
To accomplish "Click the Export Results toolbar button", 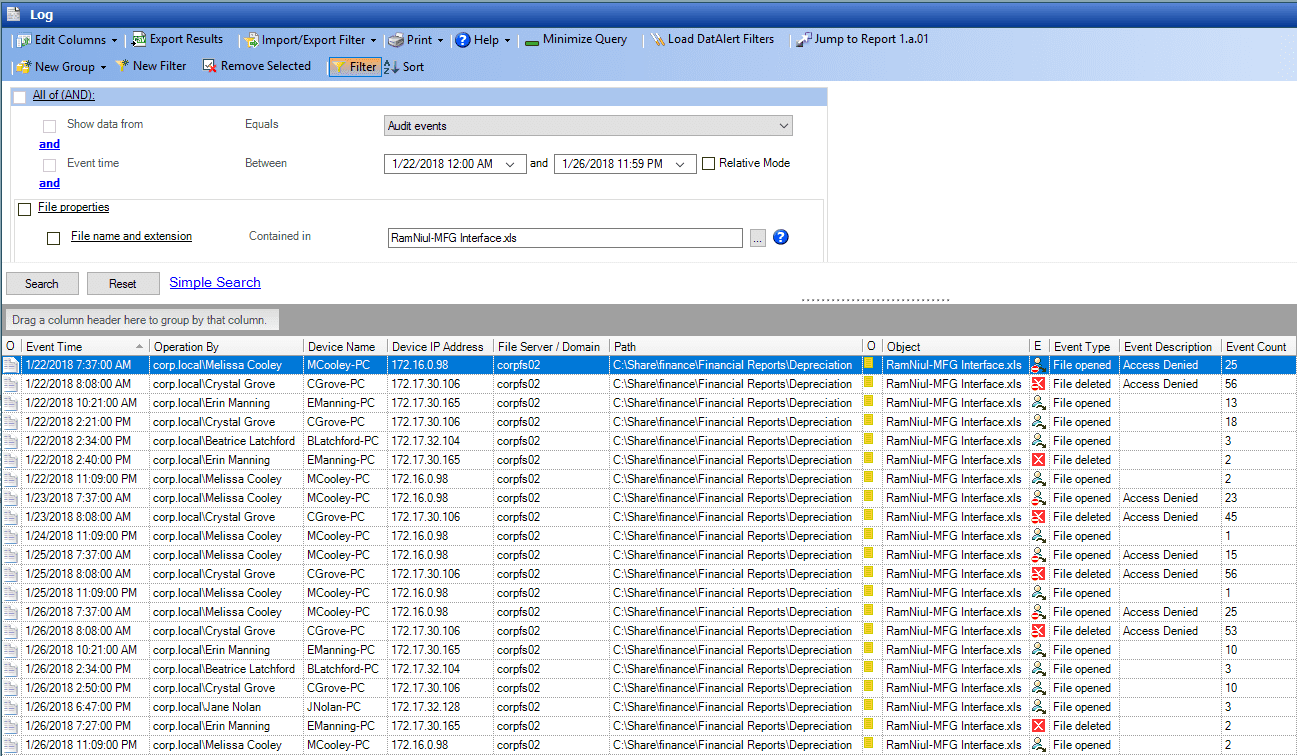I will (x=178, y=40).
